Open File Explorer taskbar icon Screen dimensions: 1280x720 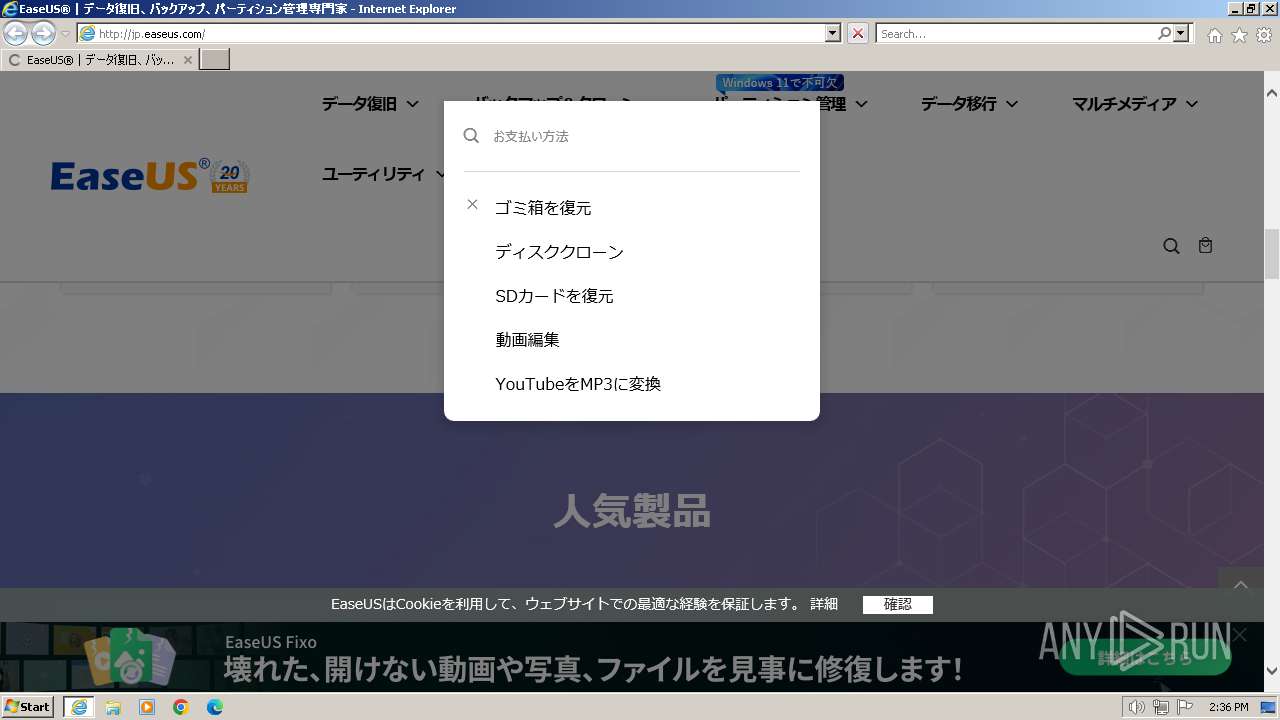coord(113,707)
